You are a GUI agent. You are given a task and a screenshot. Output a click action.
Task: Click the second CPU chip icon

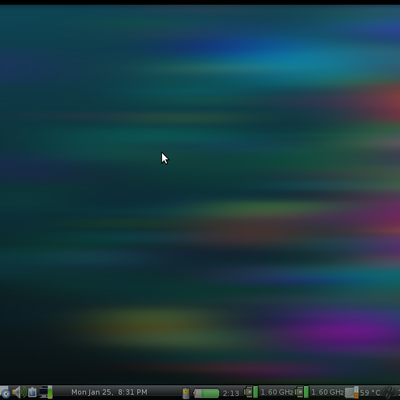[299, 392]
